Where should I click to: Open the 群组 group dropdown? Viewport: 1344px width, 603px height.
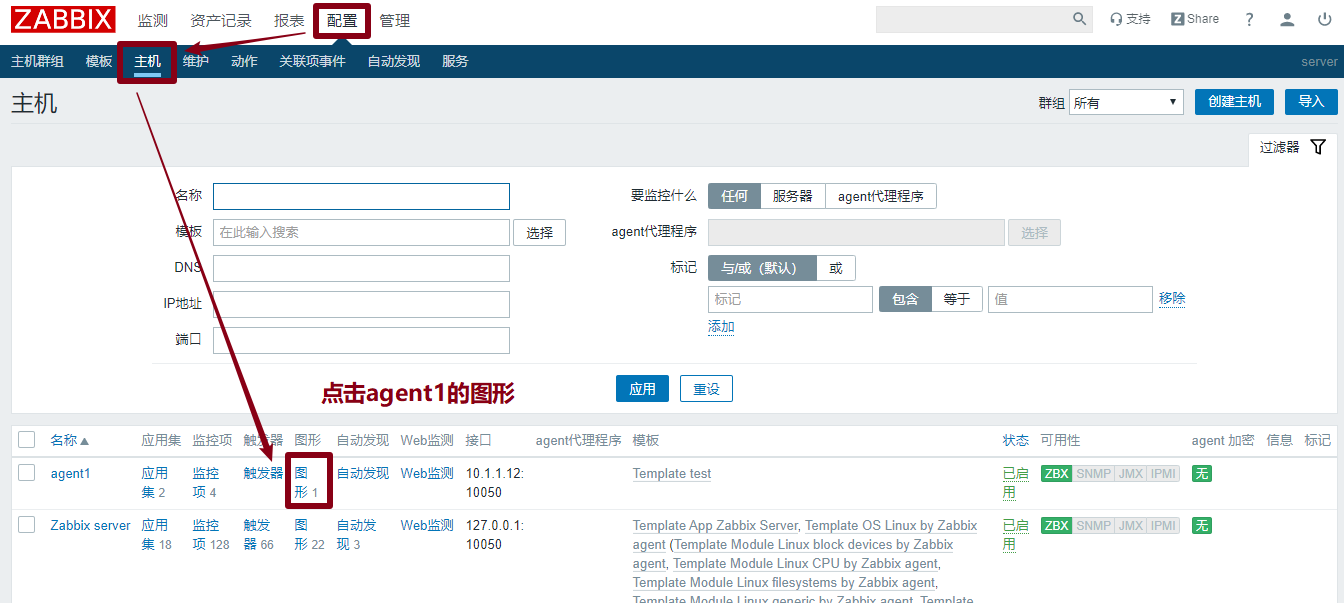(1126, 102)
